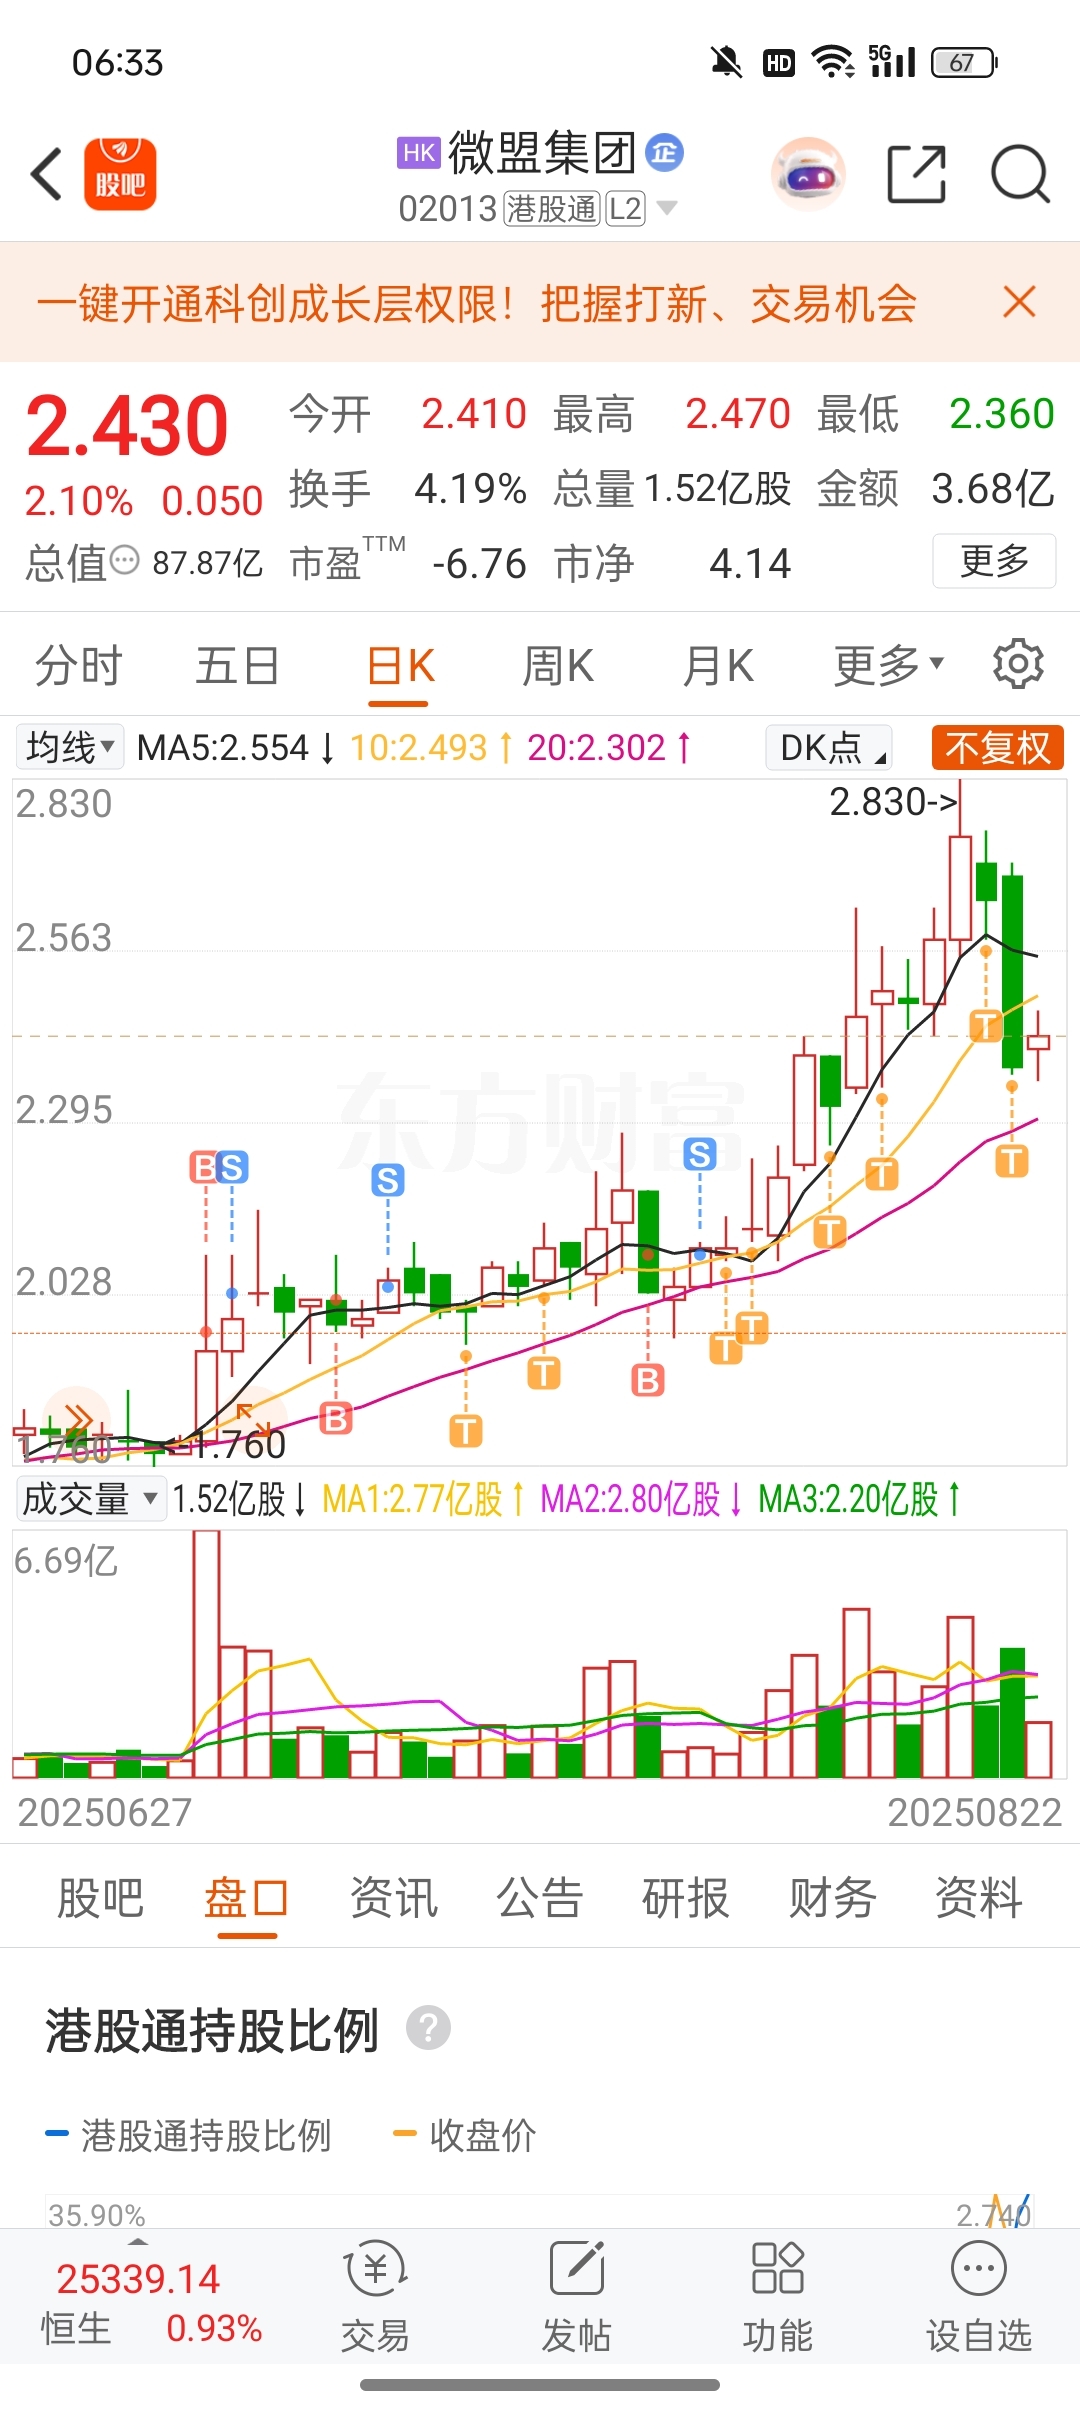Tap the blue enterprise badge icon
The height and width of the screenshot is (2412, 1080).
pyautogui.click(x=665, y=153)
